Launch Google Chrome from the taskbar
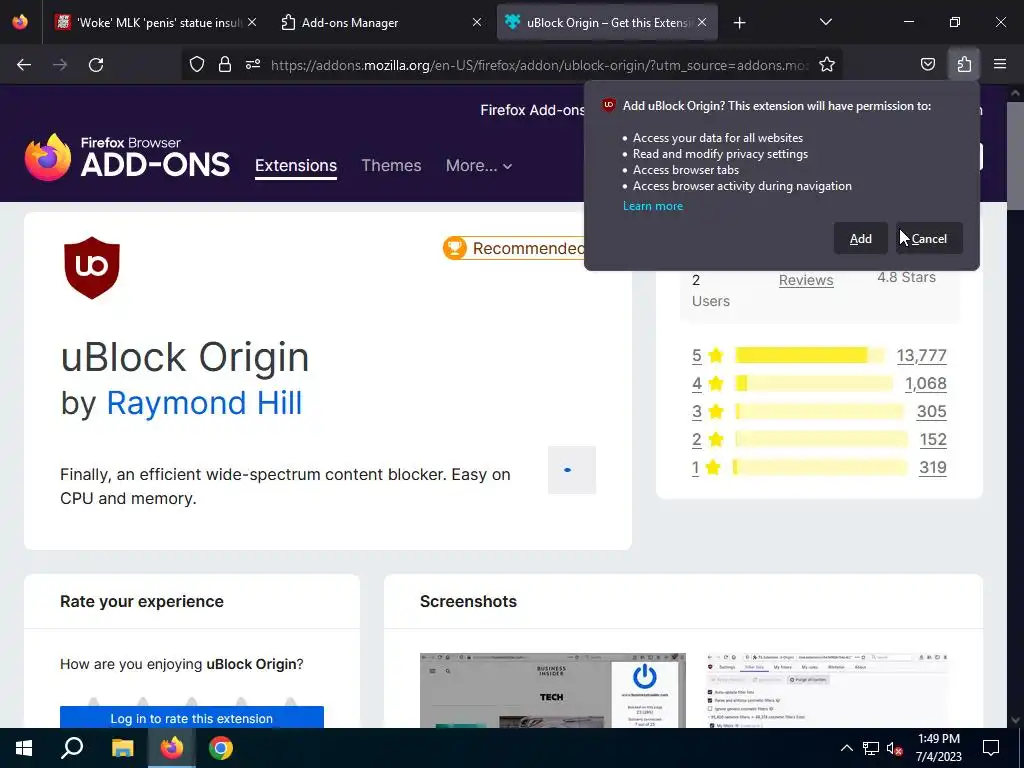The image size is (1024, 768). [x=221, y=748]
